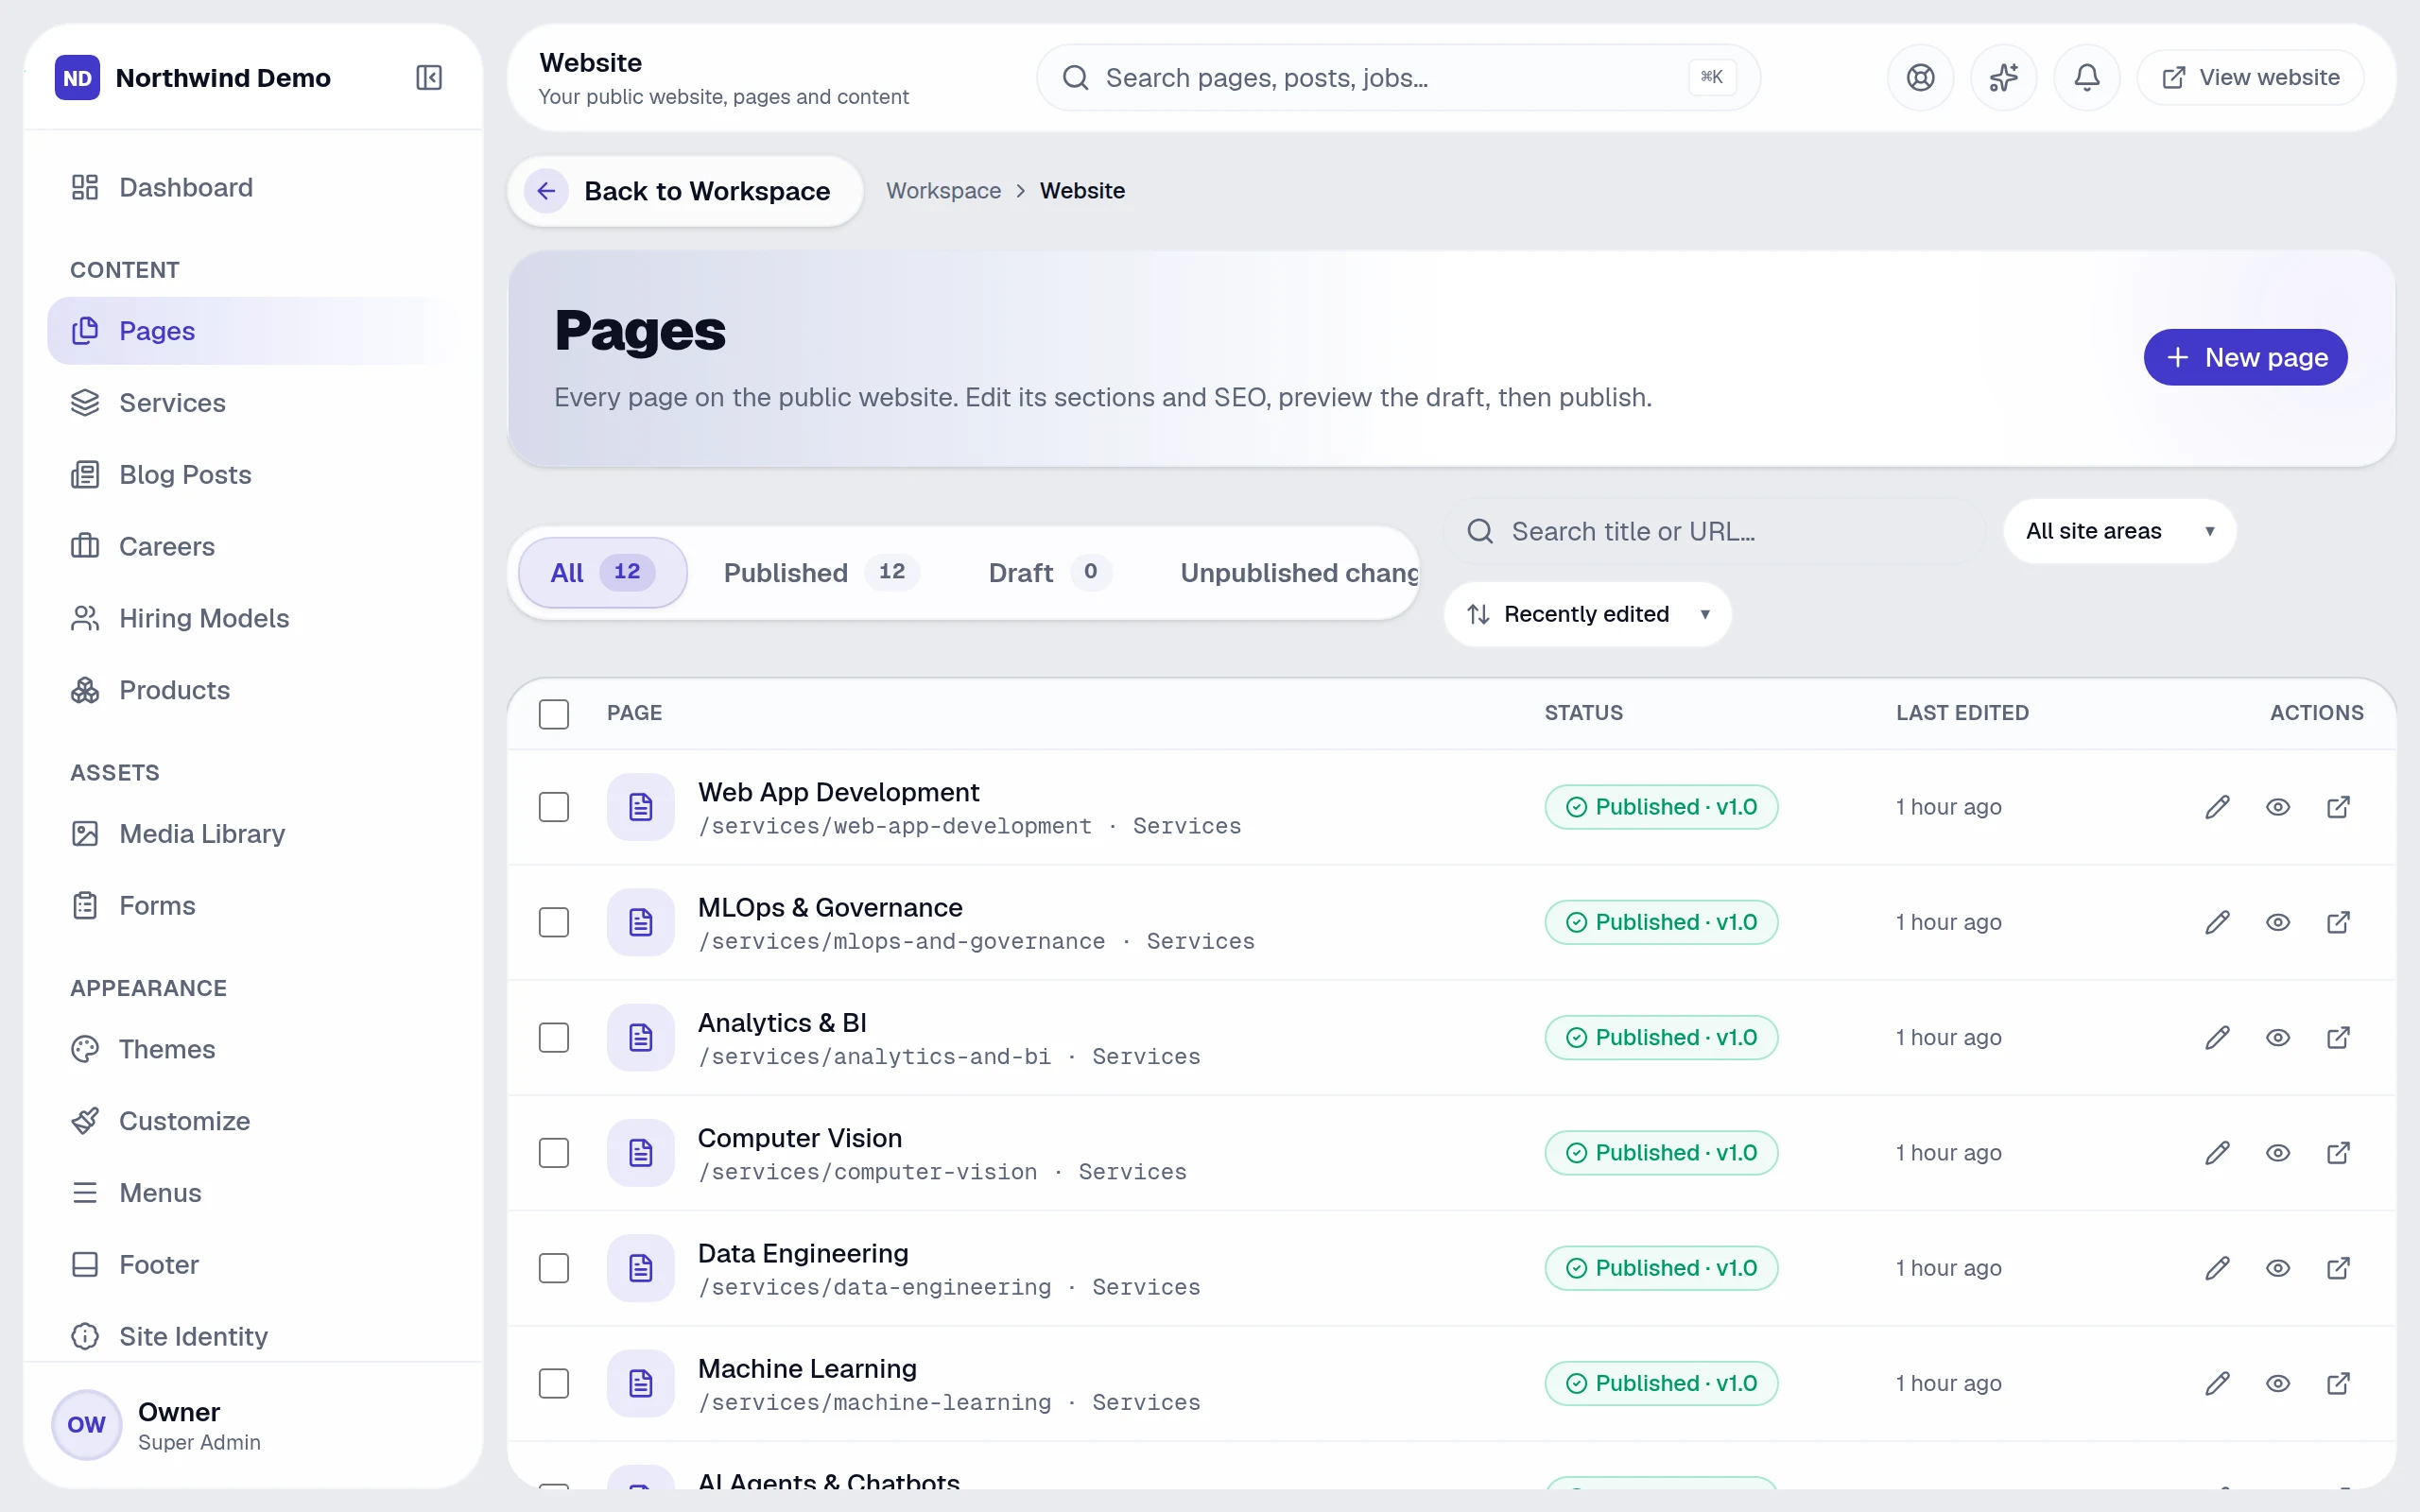
Task: Focus the Search pages, posts, jobs field
Action: (1397, 78)
